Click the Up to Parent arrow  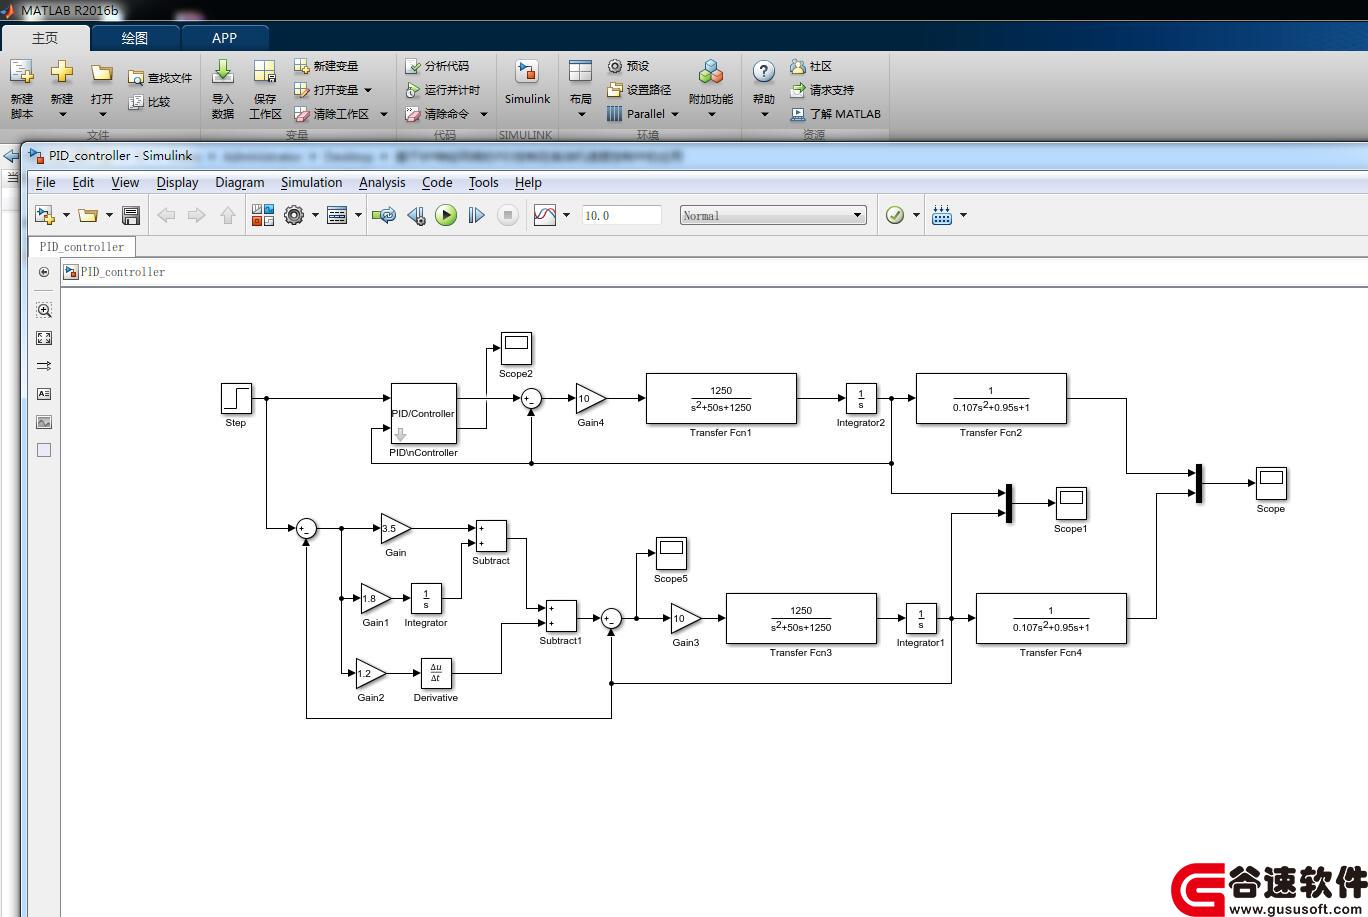(228, 215)
